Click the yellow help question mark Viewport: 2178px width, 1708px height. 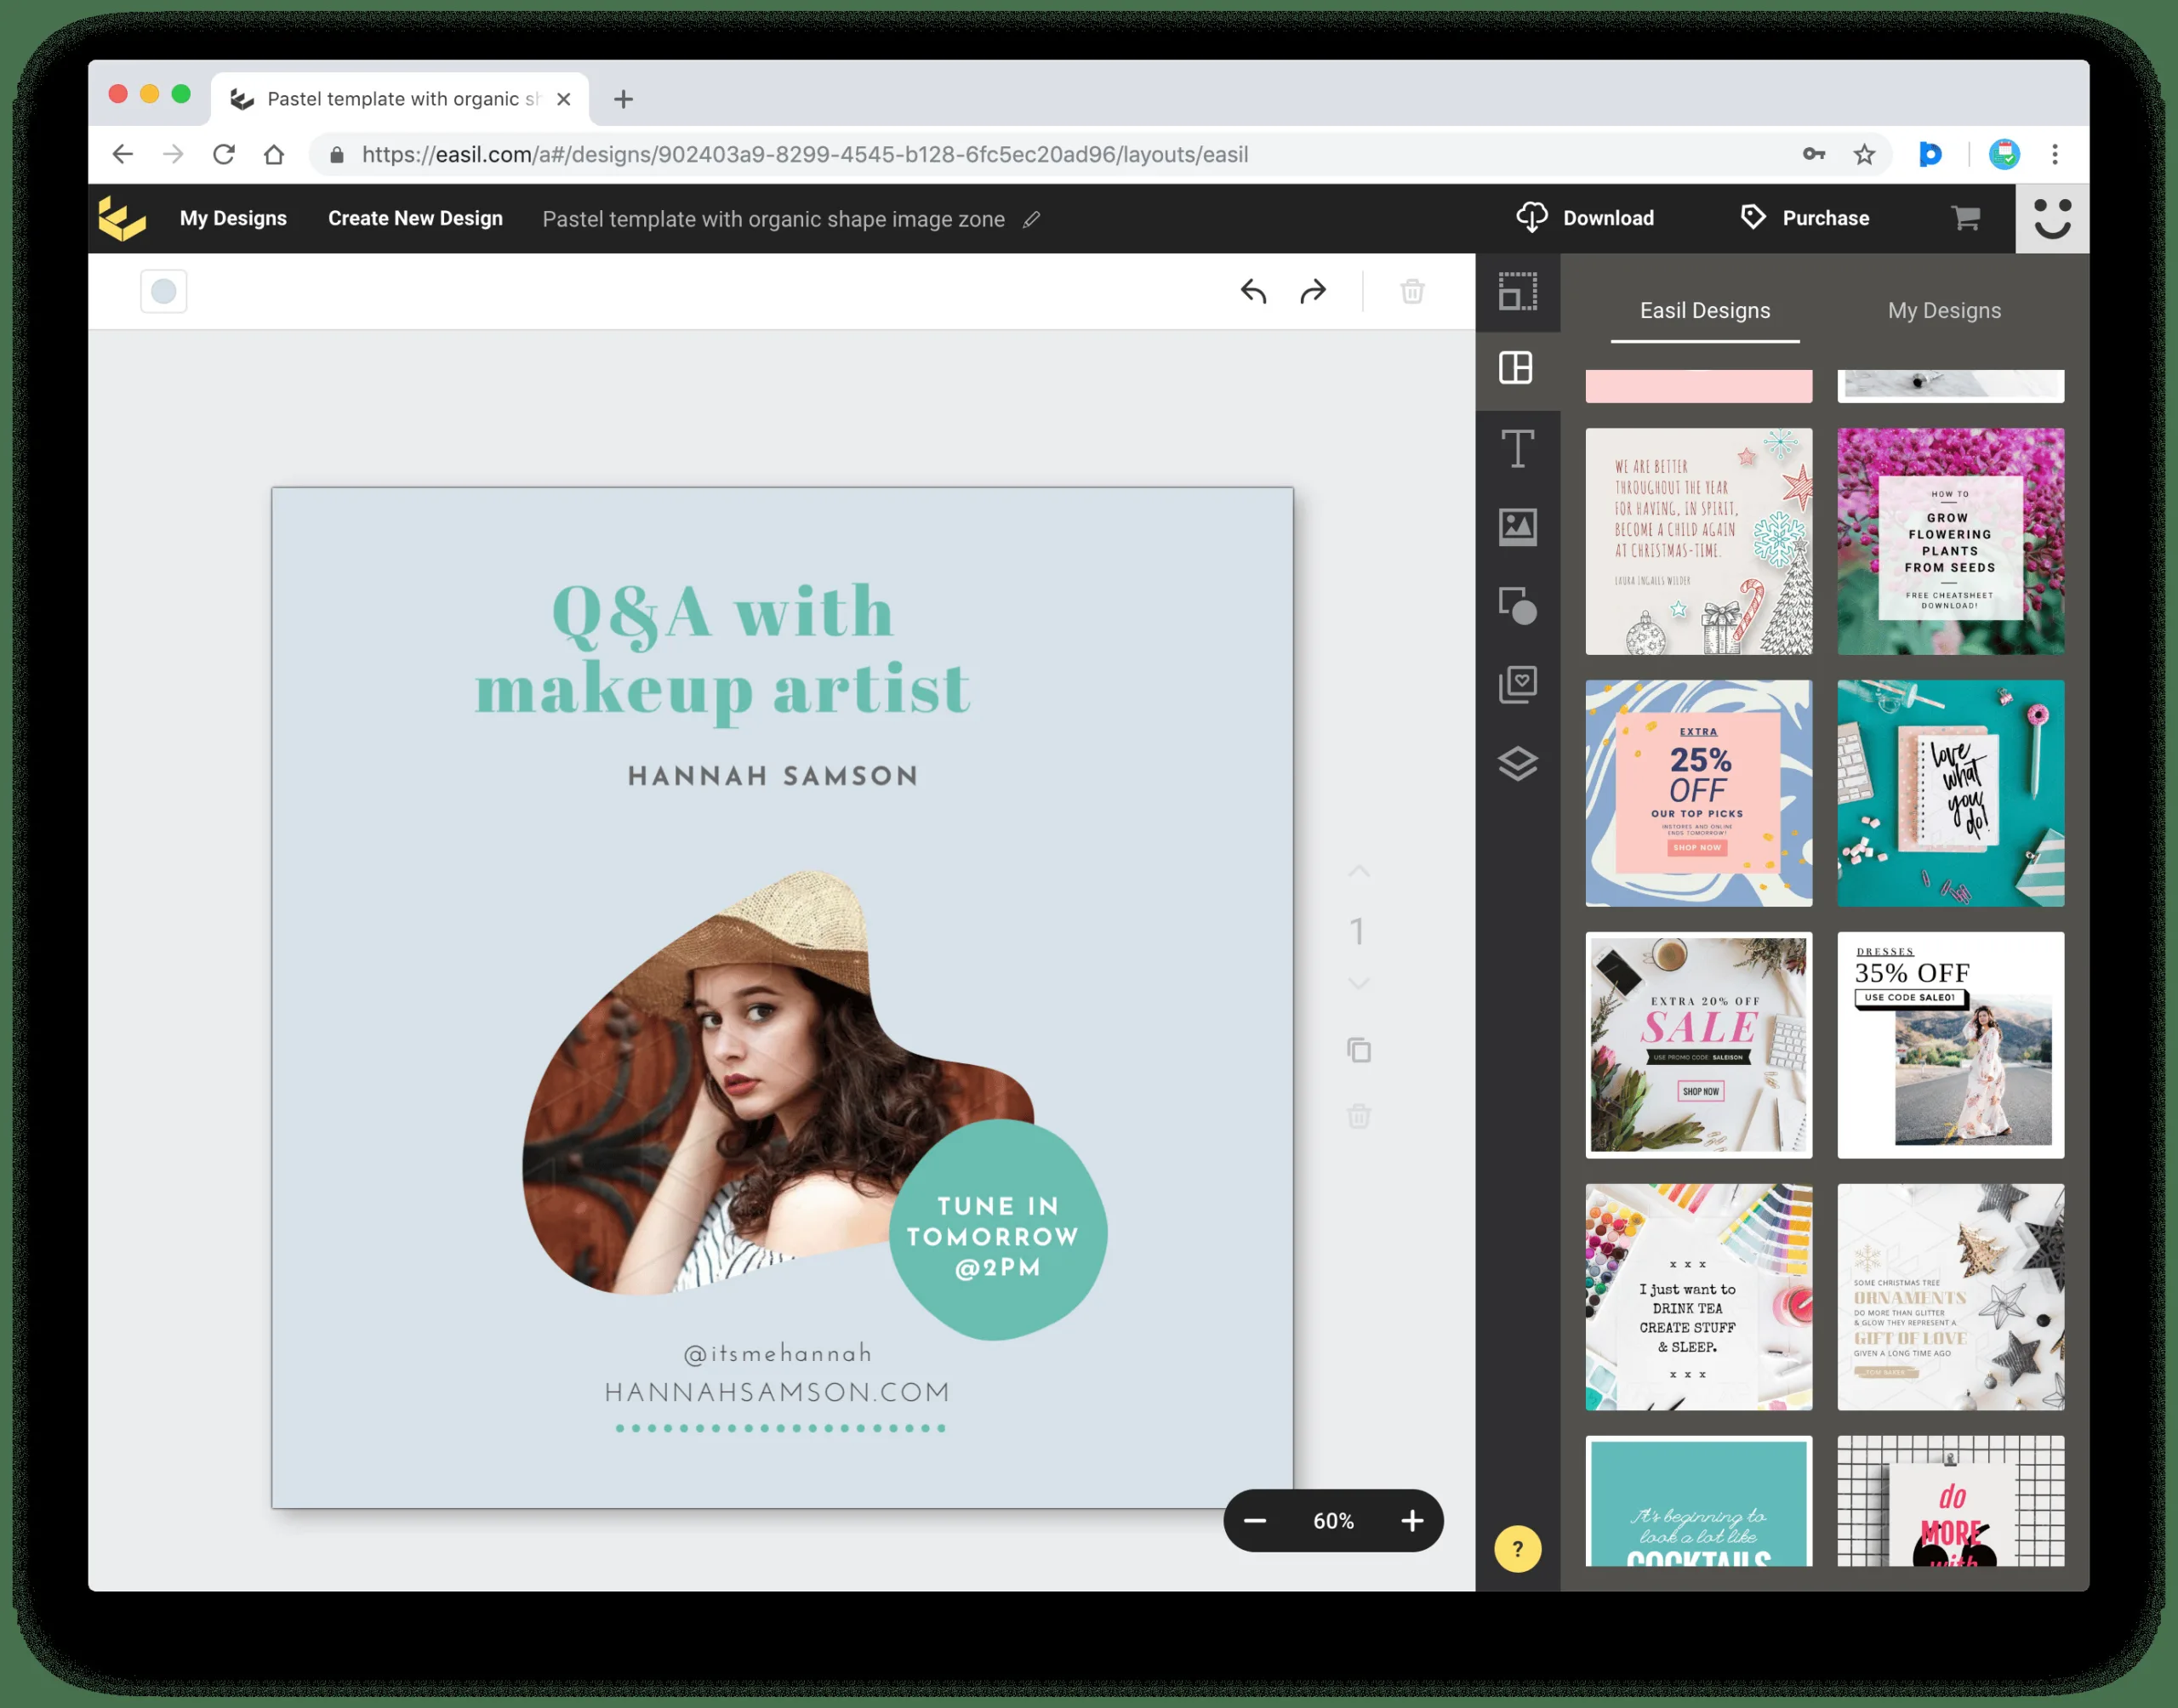(1517, 1549)
